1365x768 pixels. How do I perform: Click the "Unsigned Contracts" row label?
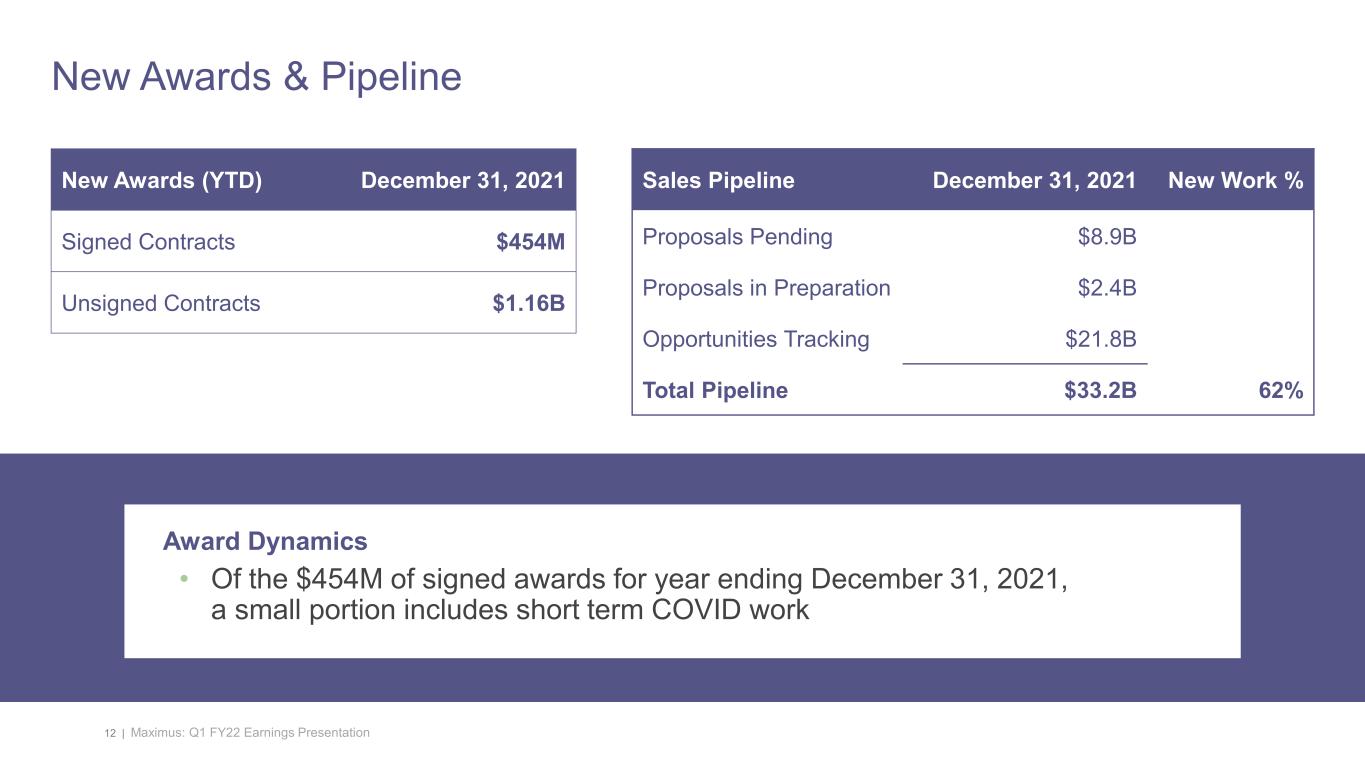point(160,303)
